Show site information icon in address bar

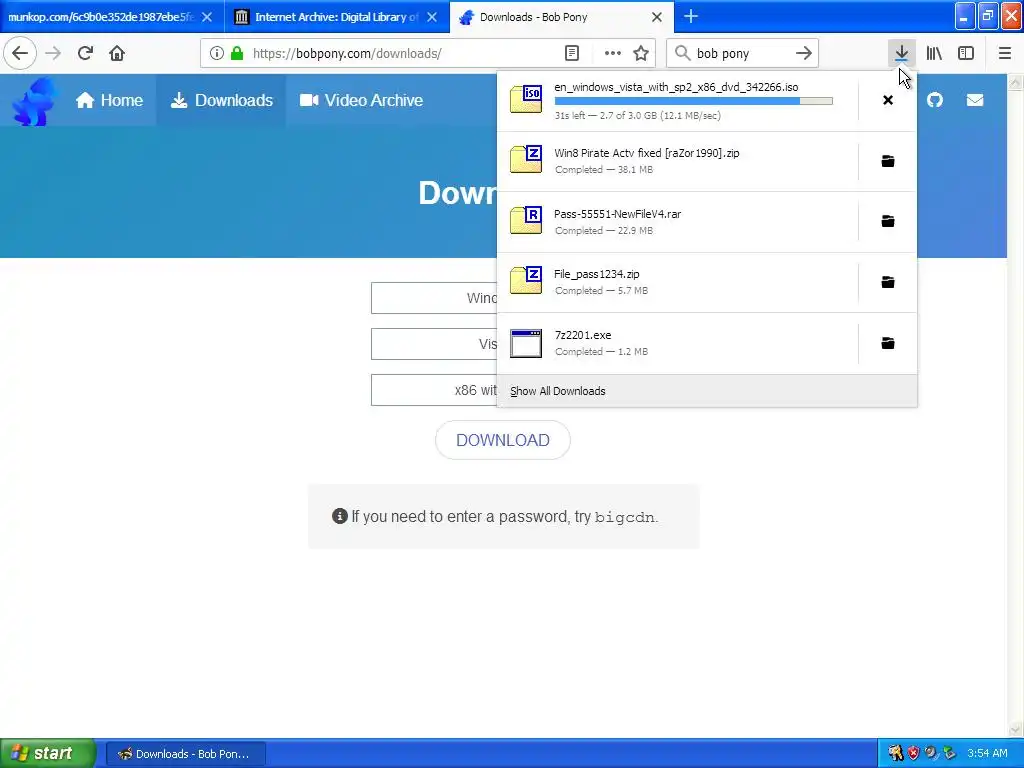pos(217,54)
